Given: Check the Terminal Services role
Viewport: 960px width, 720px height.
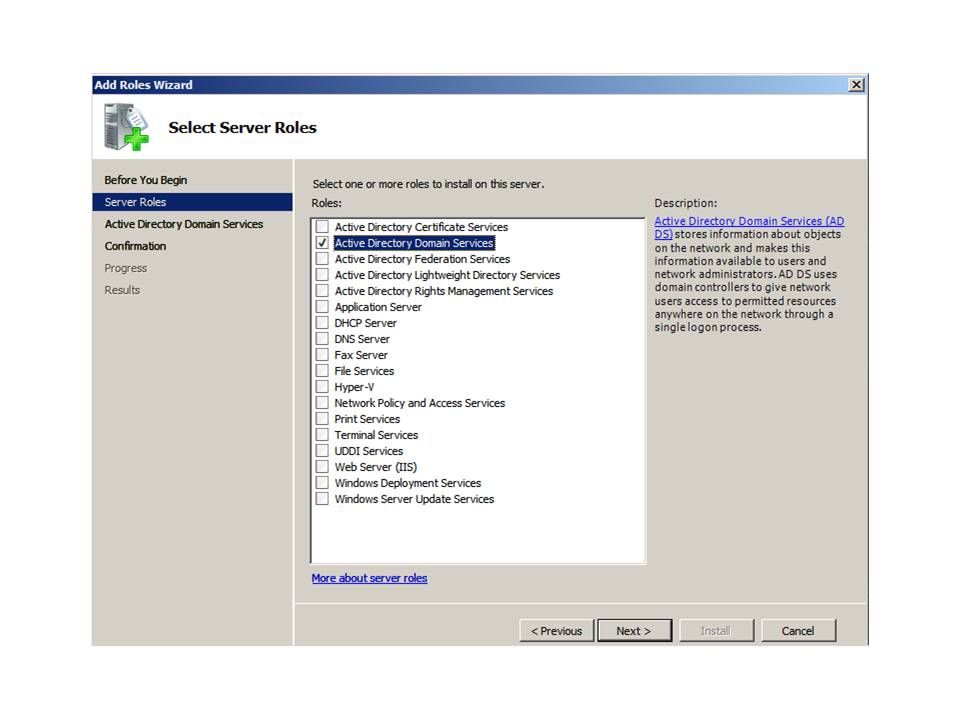Looking at the screenshot, I should click(322, 435).
